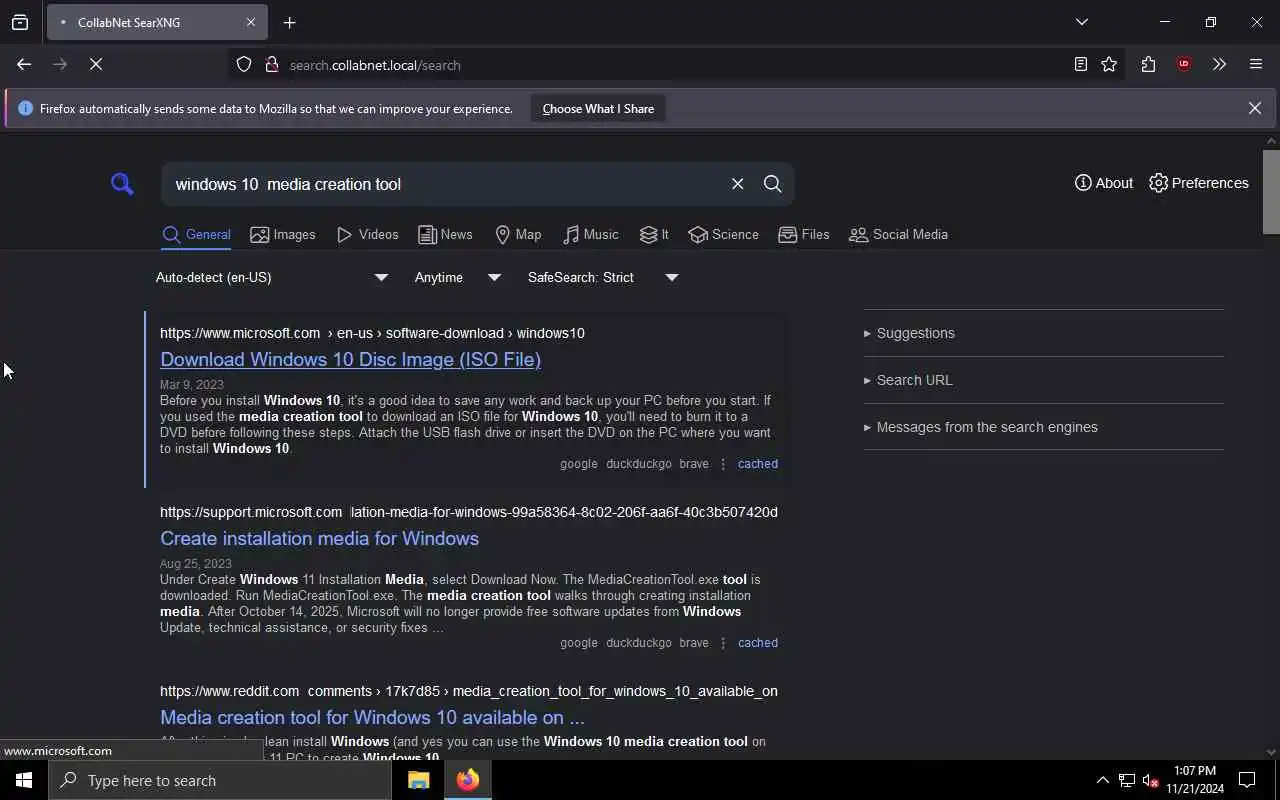Viewport: 1280px width, 800px height.
Task: Click the search query input field
Action: click(x=445, y=184)
